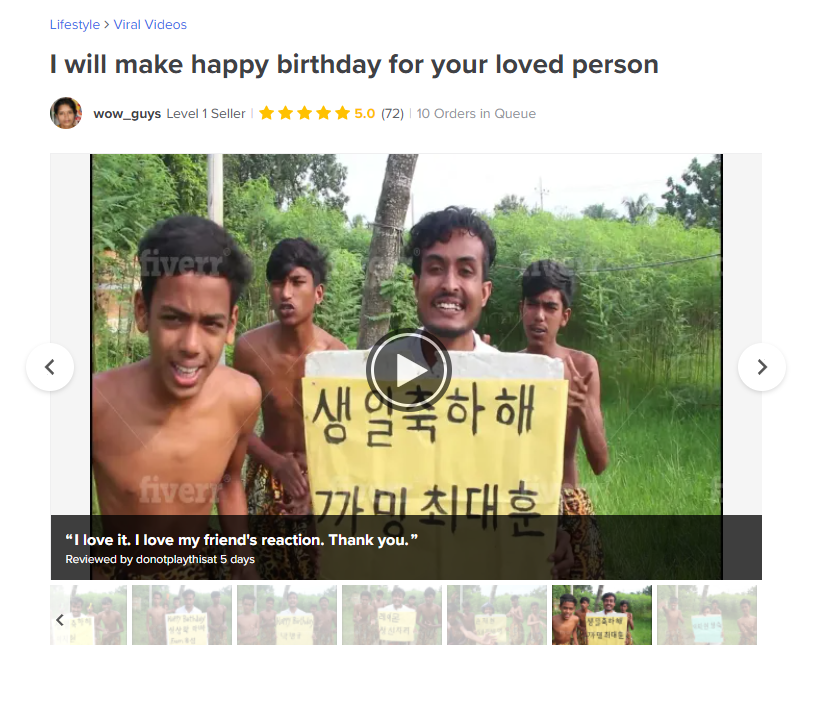Select the last thumbnail with blue sign
Viewport: 814px width, 707px height.
pos(707,615)
